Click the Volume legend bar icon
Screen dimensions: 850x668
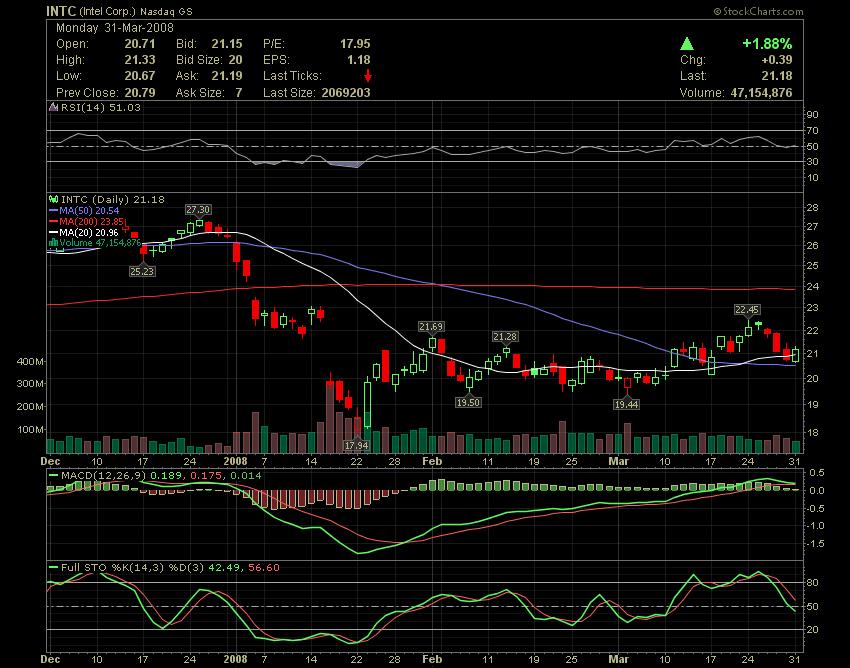(x=54, y=242)
